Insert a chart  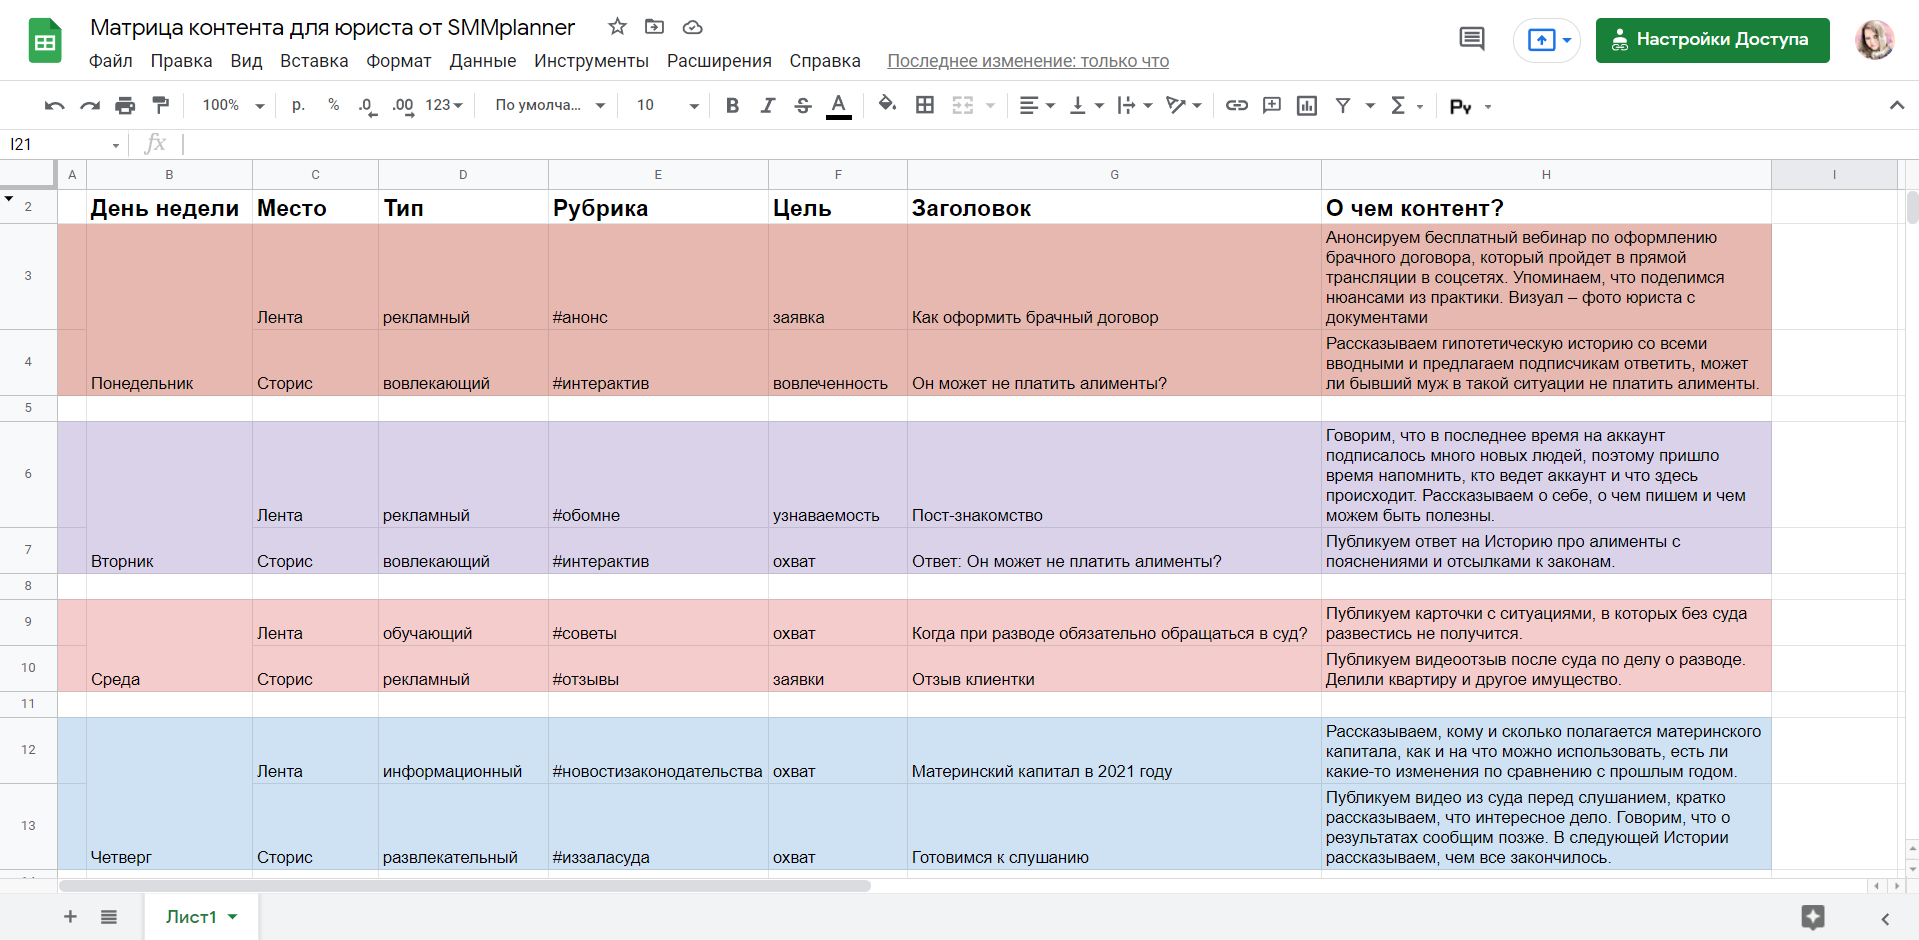pos(1306,105)
